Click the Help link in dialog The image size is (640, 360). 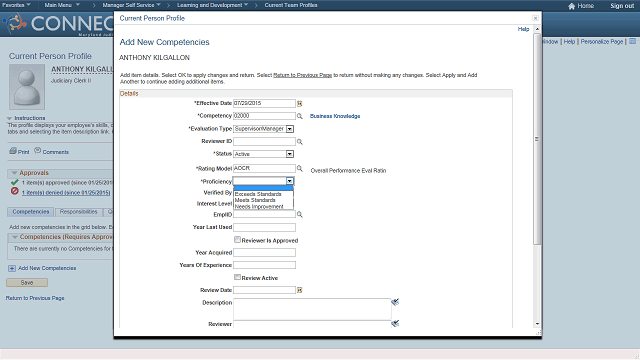click(523, 29)
